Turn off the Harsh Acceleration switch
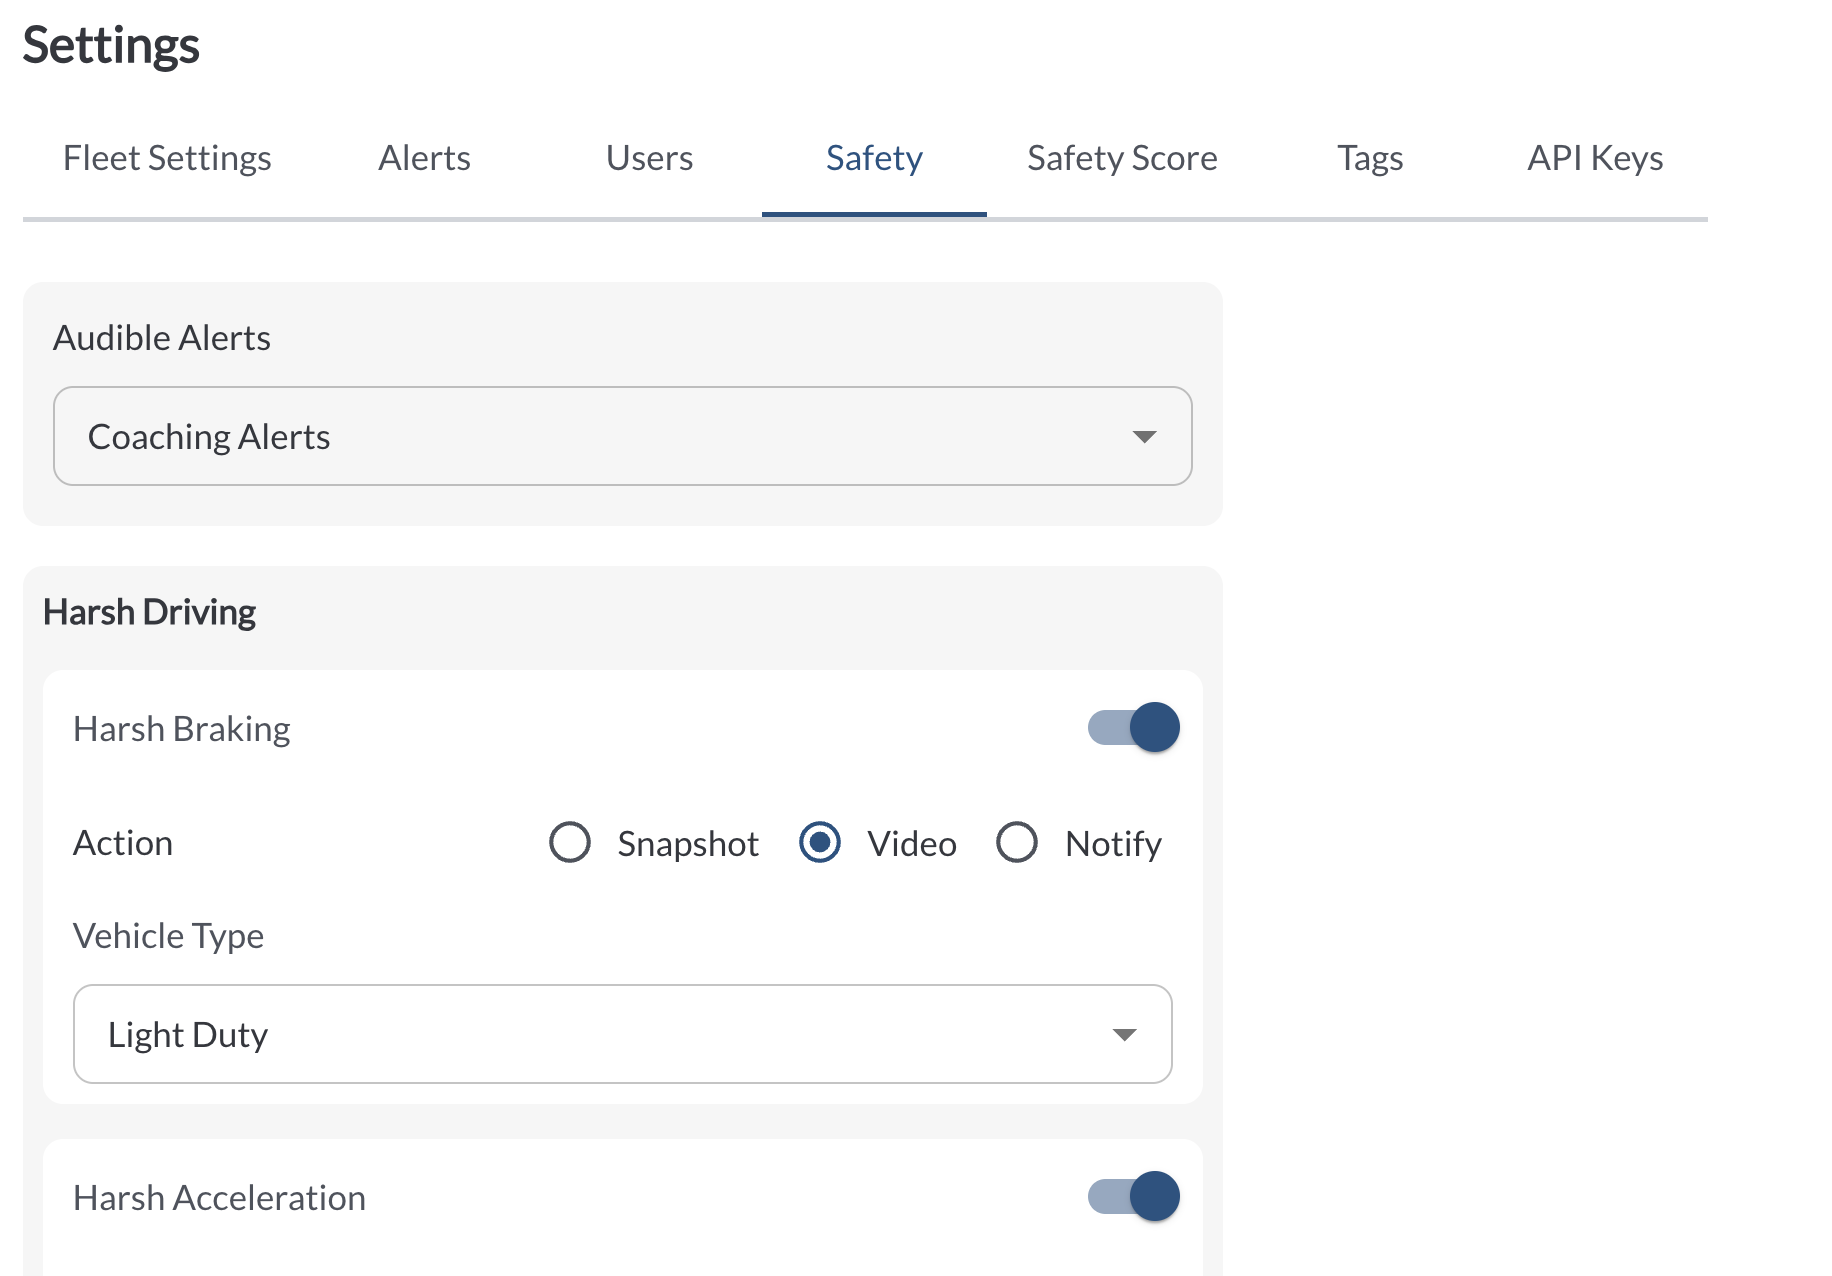The width and height of the screenshot is (1832, 1276). (x=1134, y=1197)
